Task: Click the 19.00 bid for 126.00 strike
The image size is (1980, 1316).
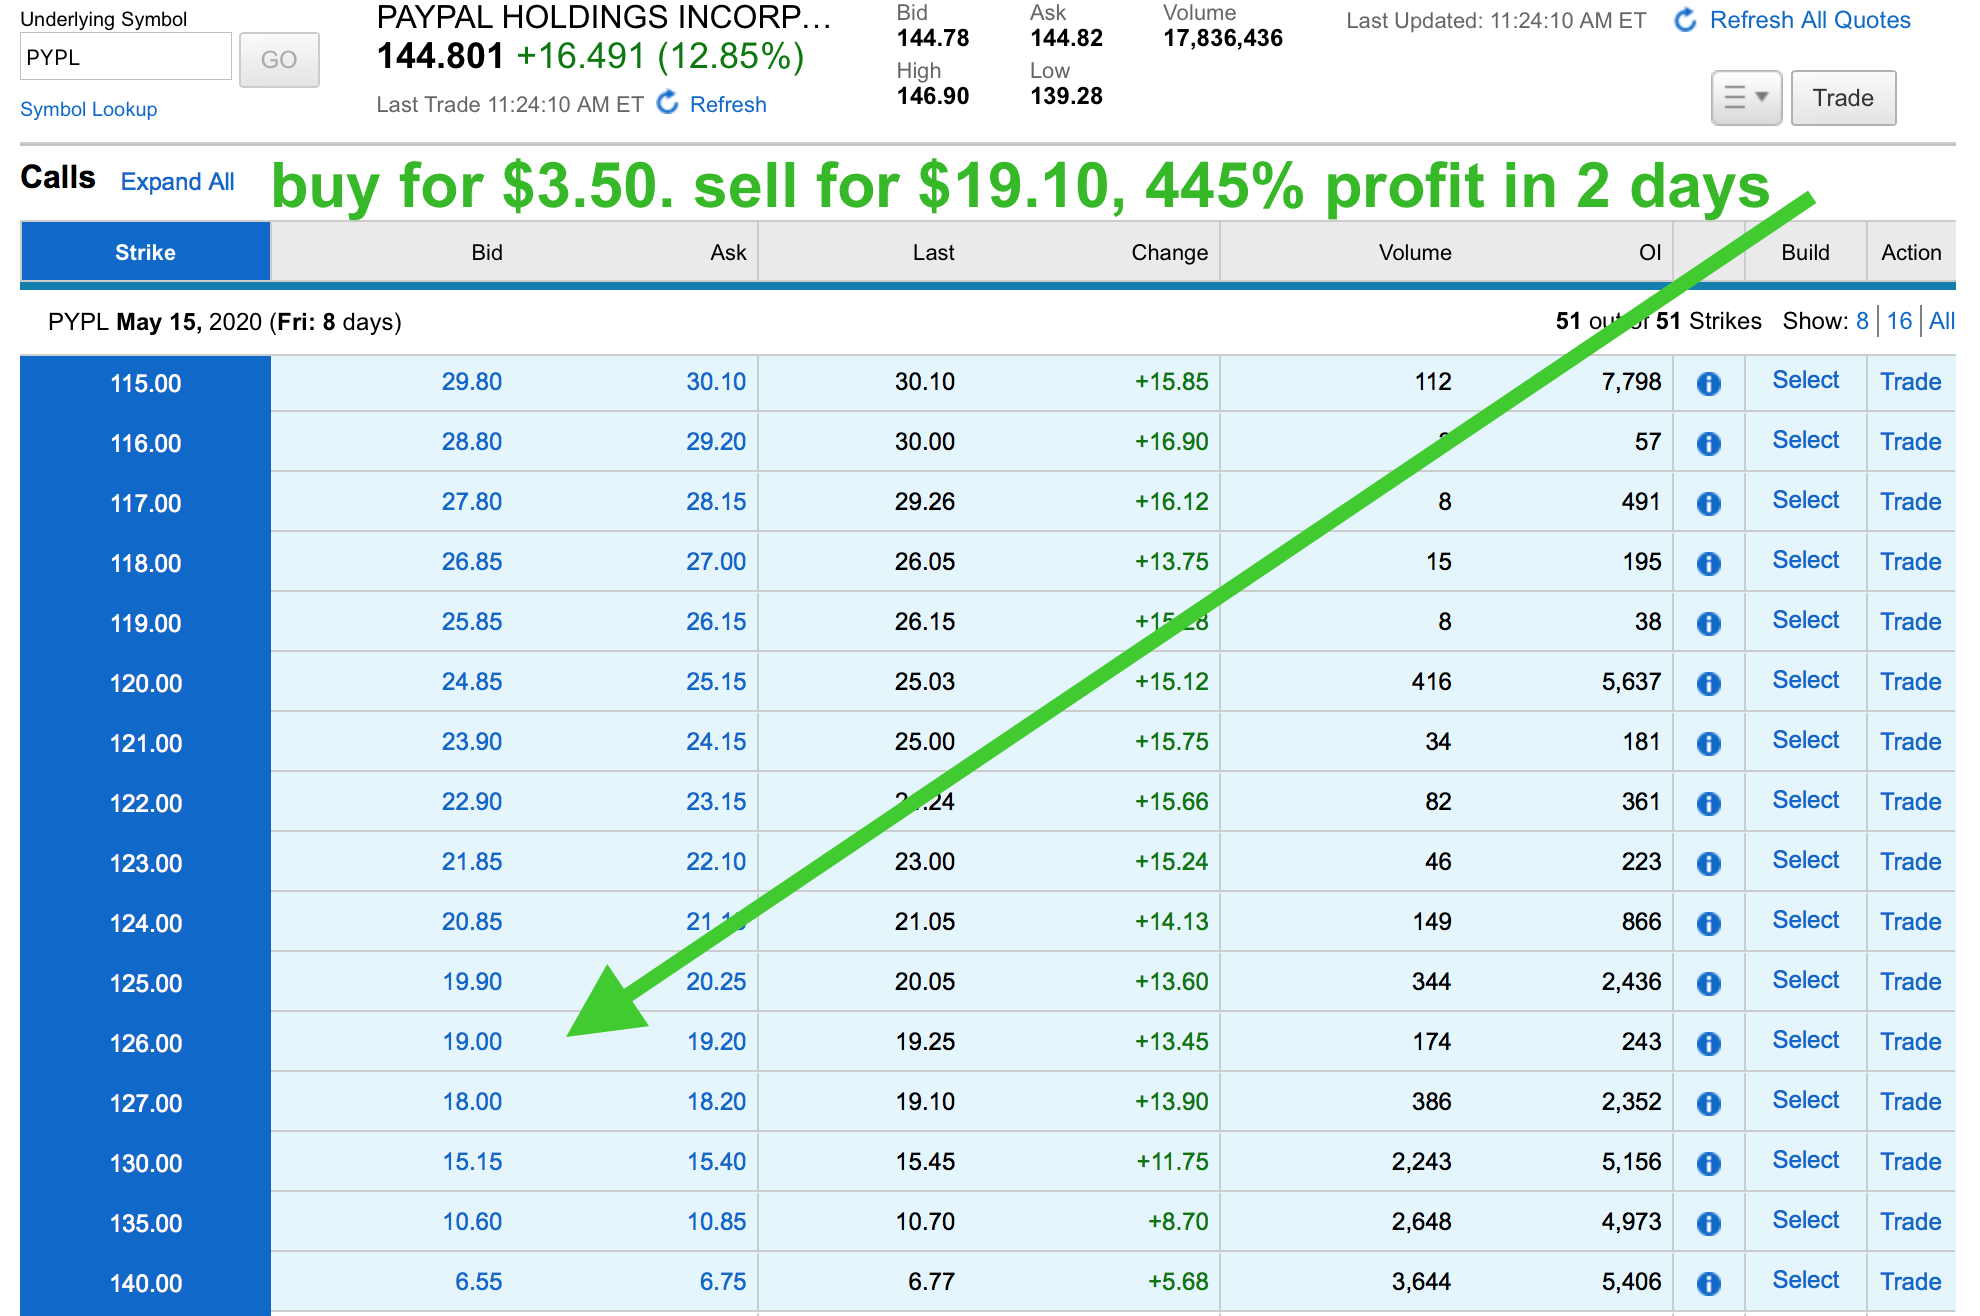Action: click(x=472, y=1042)
